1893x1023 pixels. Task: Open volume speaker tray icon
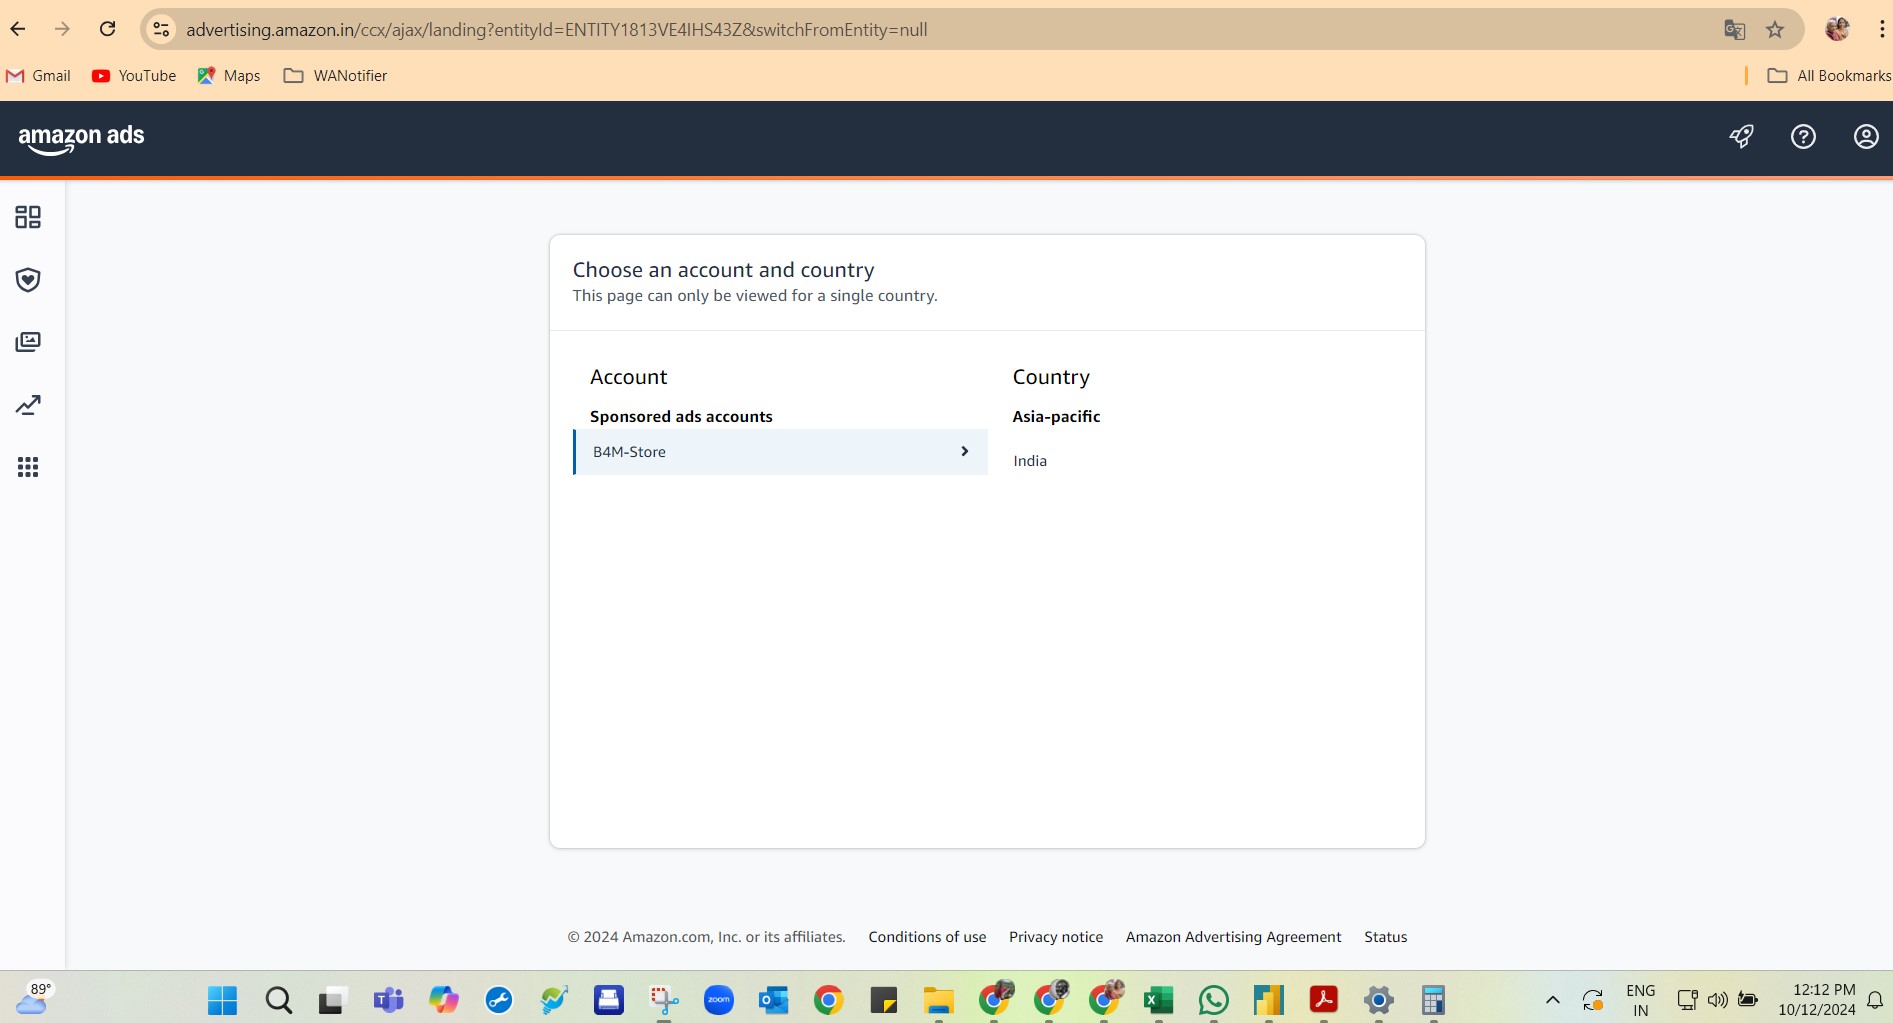click(1718, 1000)
